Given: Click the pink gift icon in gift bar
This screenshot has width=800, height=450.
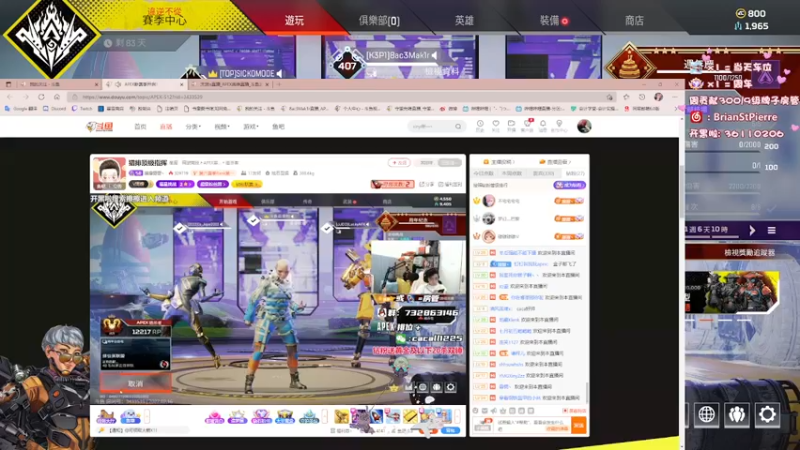Looking at the screenshot, I should pos(214,417).
